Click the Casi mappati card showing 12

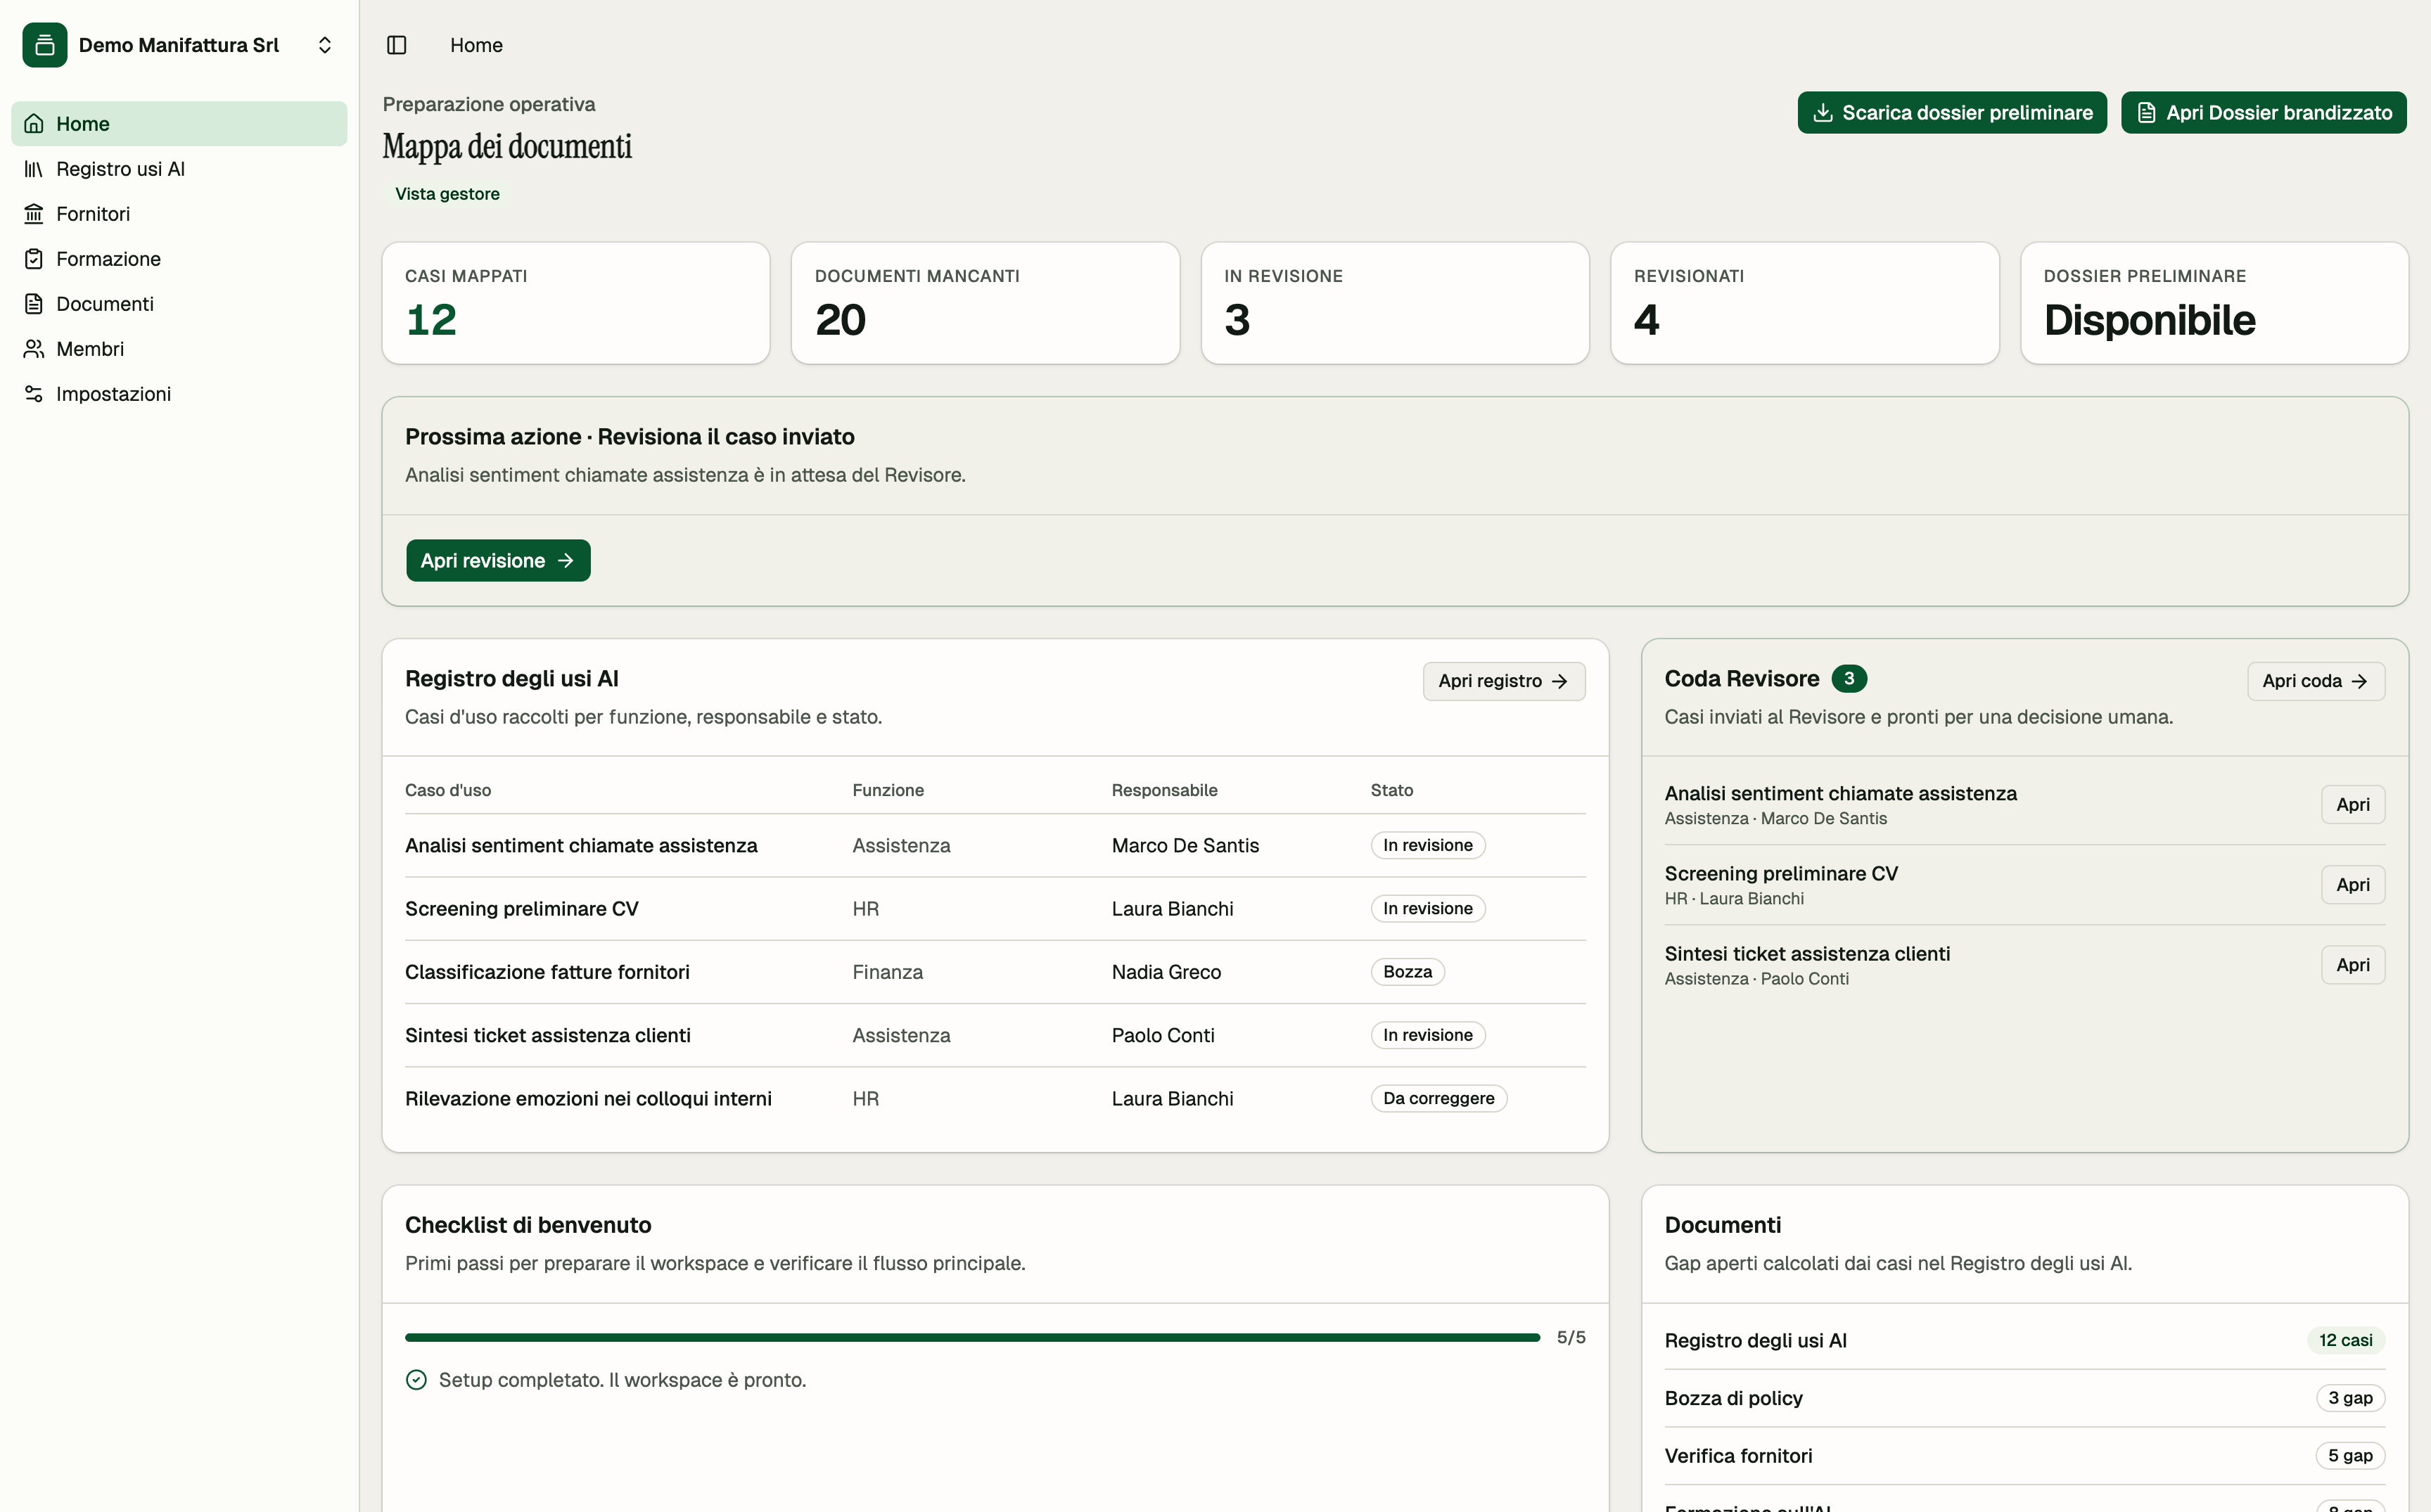(576, 303)
